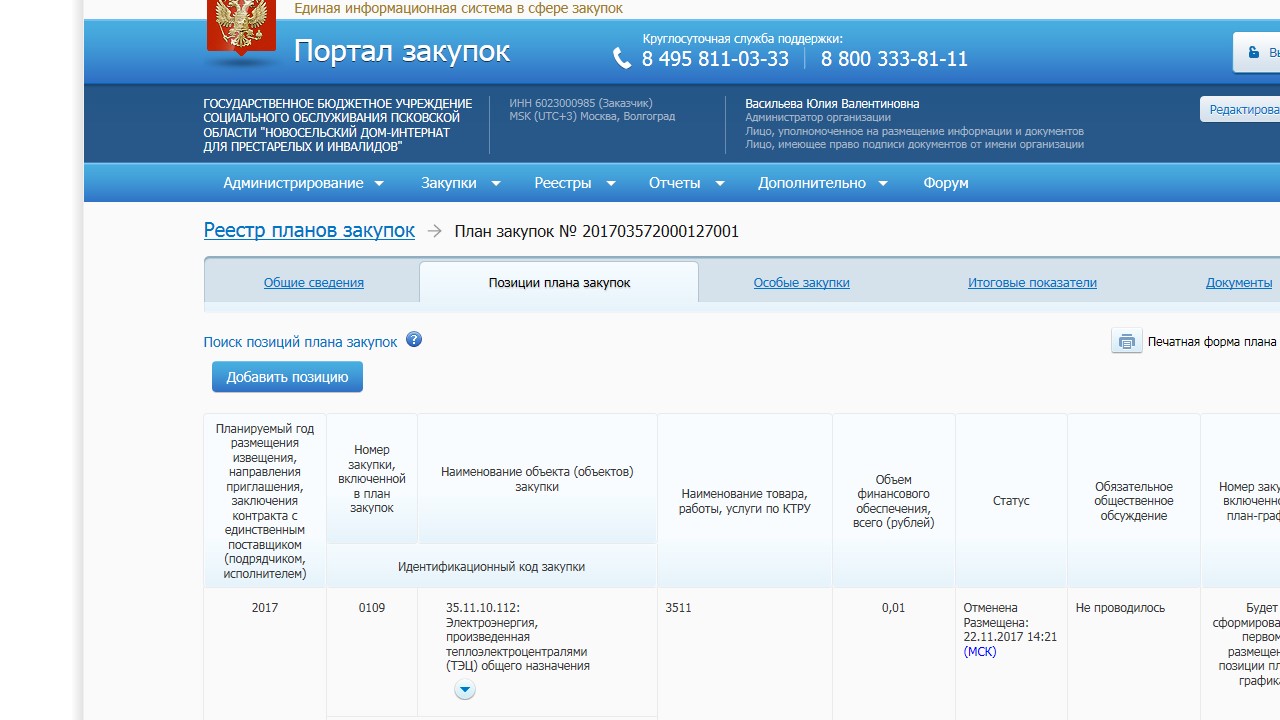Open the Реестры dropdown menu
The height and width of the screenshot is (720, 1280).
(x=574, y=183)
